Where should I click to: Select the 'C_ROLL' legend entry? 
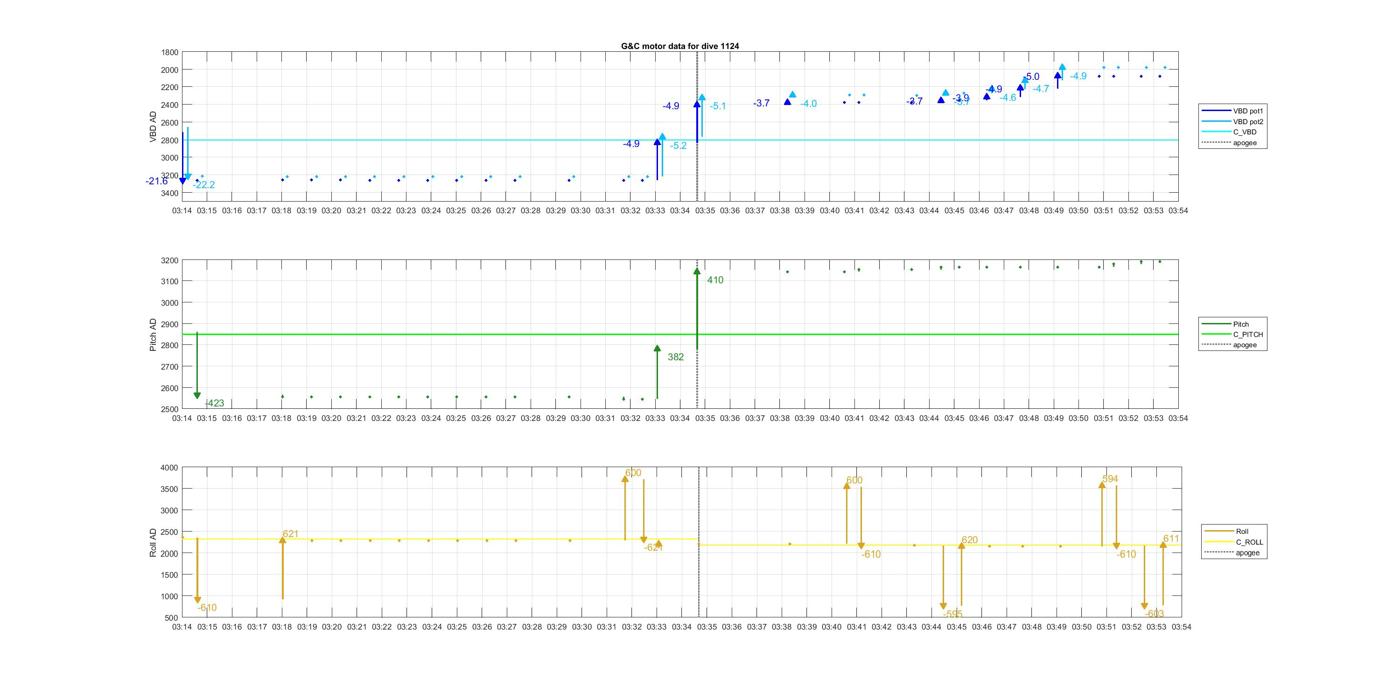(x=1233, y=542)
